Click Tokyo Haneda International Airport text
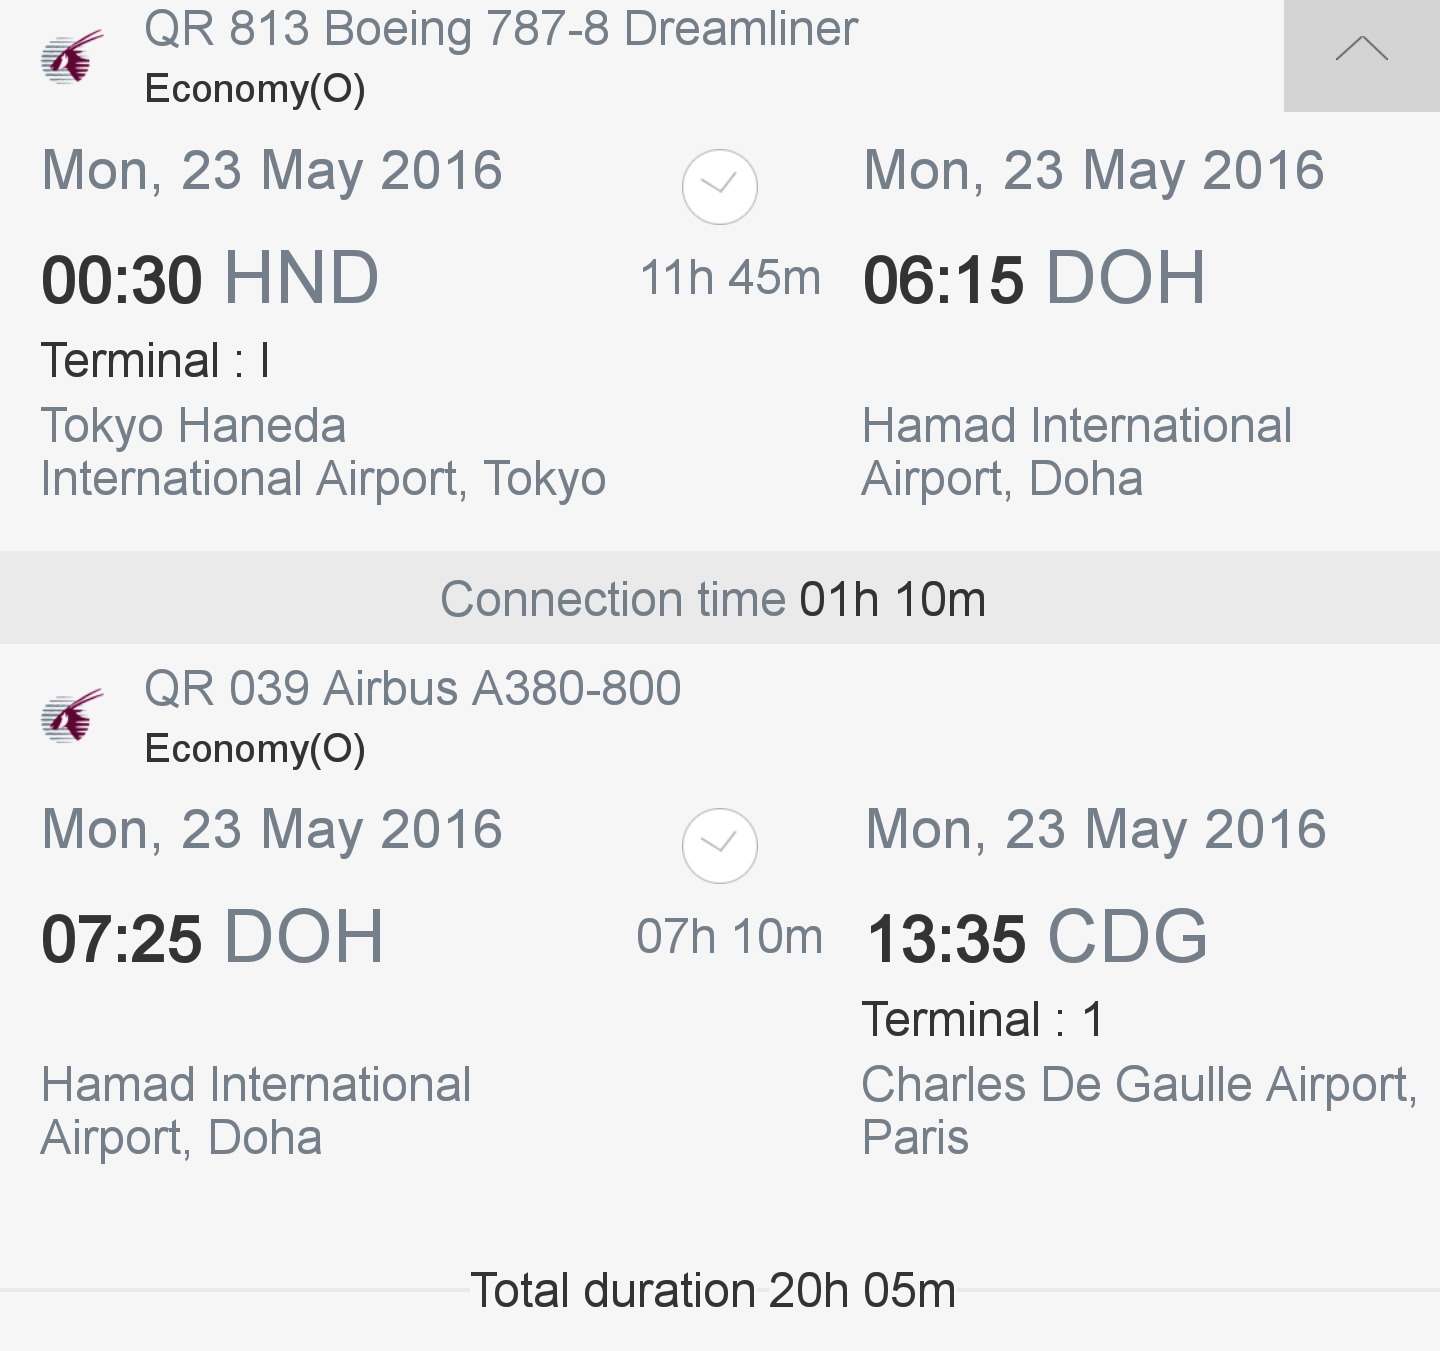The width and height of the screenshot is (1440, 1351). (323, 452)
